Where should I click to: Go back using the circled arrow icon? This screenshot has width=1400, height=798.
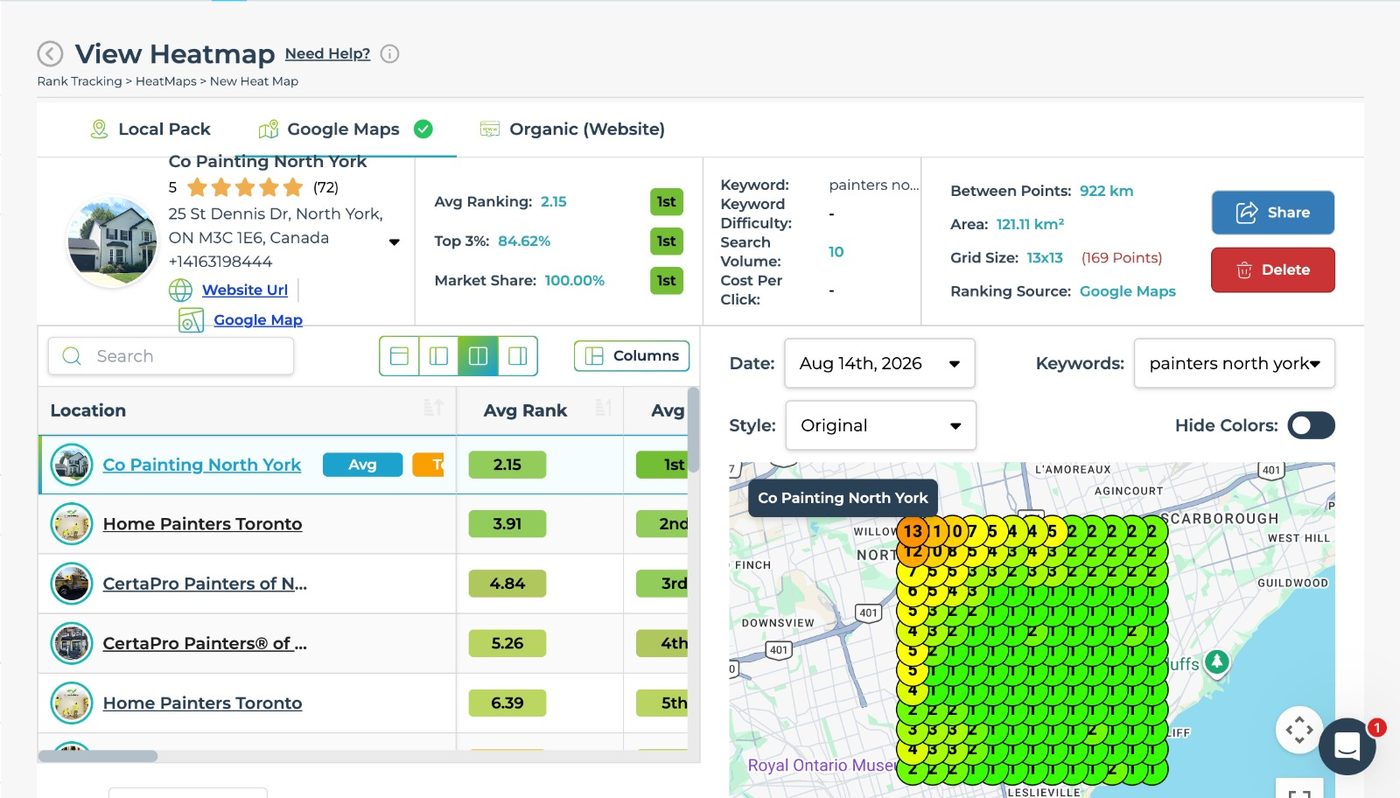(x=50, y=54)
